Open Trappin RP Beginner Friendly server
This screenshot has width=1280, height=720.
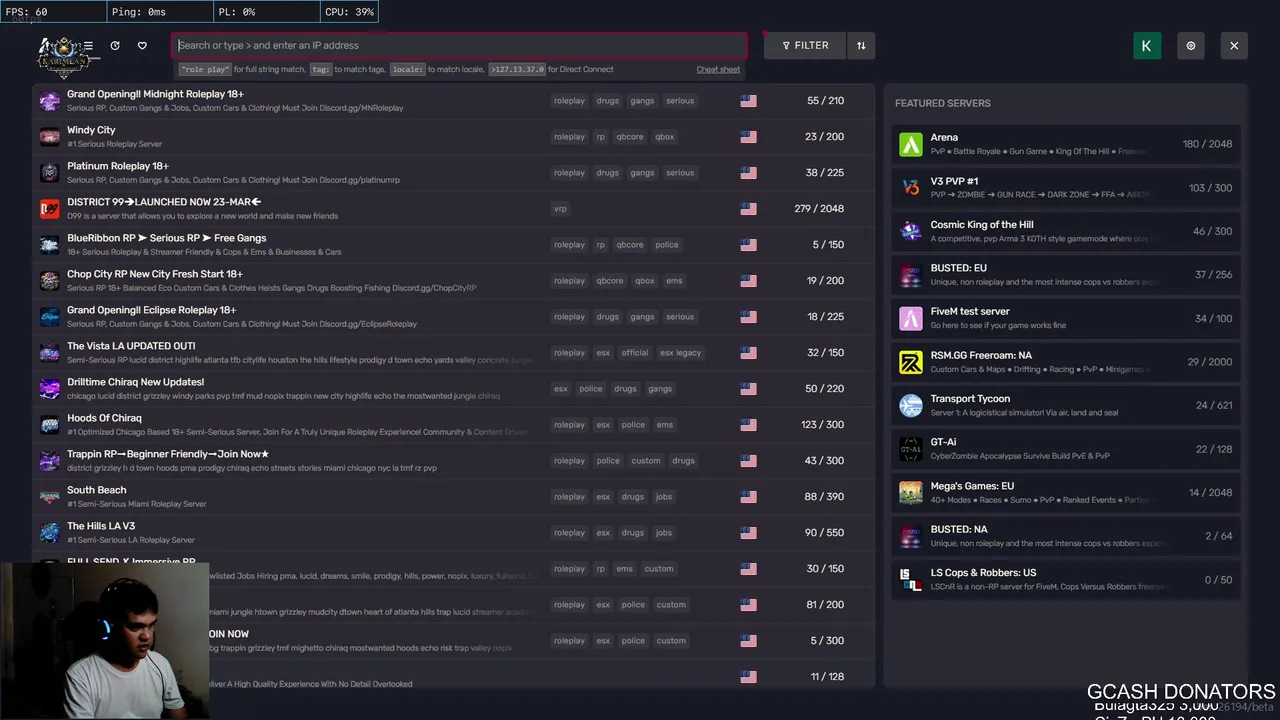point(454,461)
